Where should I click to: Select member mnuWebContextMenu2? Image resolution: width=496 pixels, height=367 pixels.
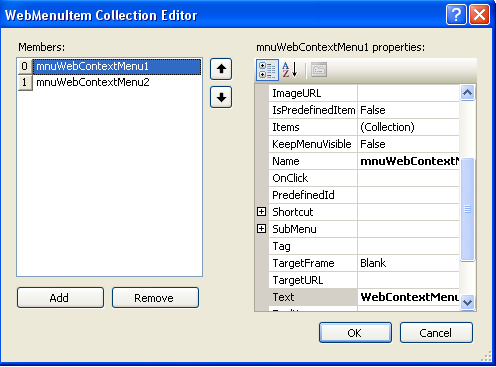click(x=117, y=82)
